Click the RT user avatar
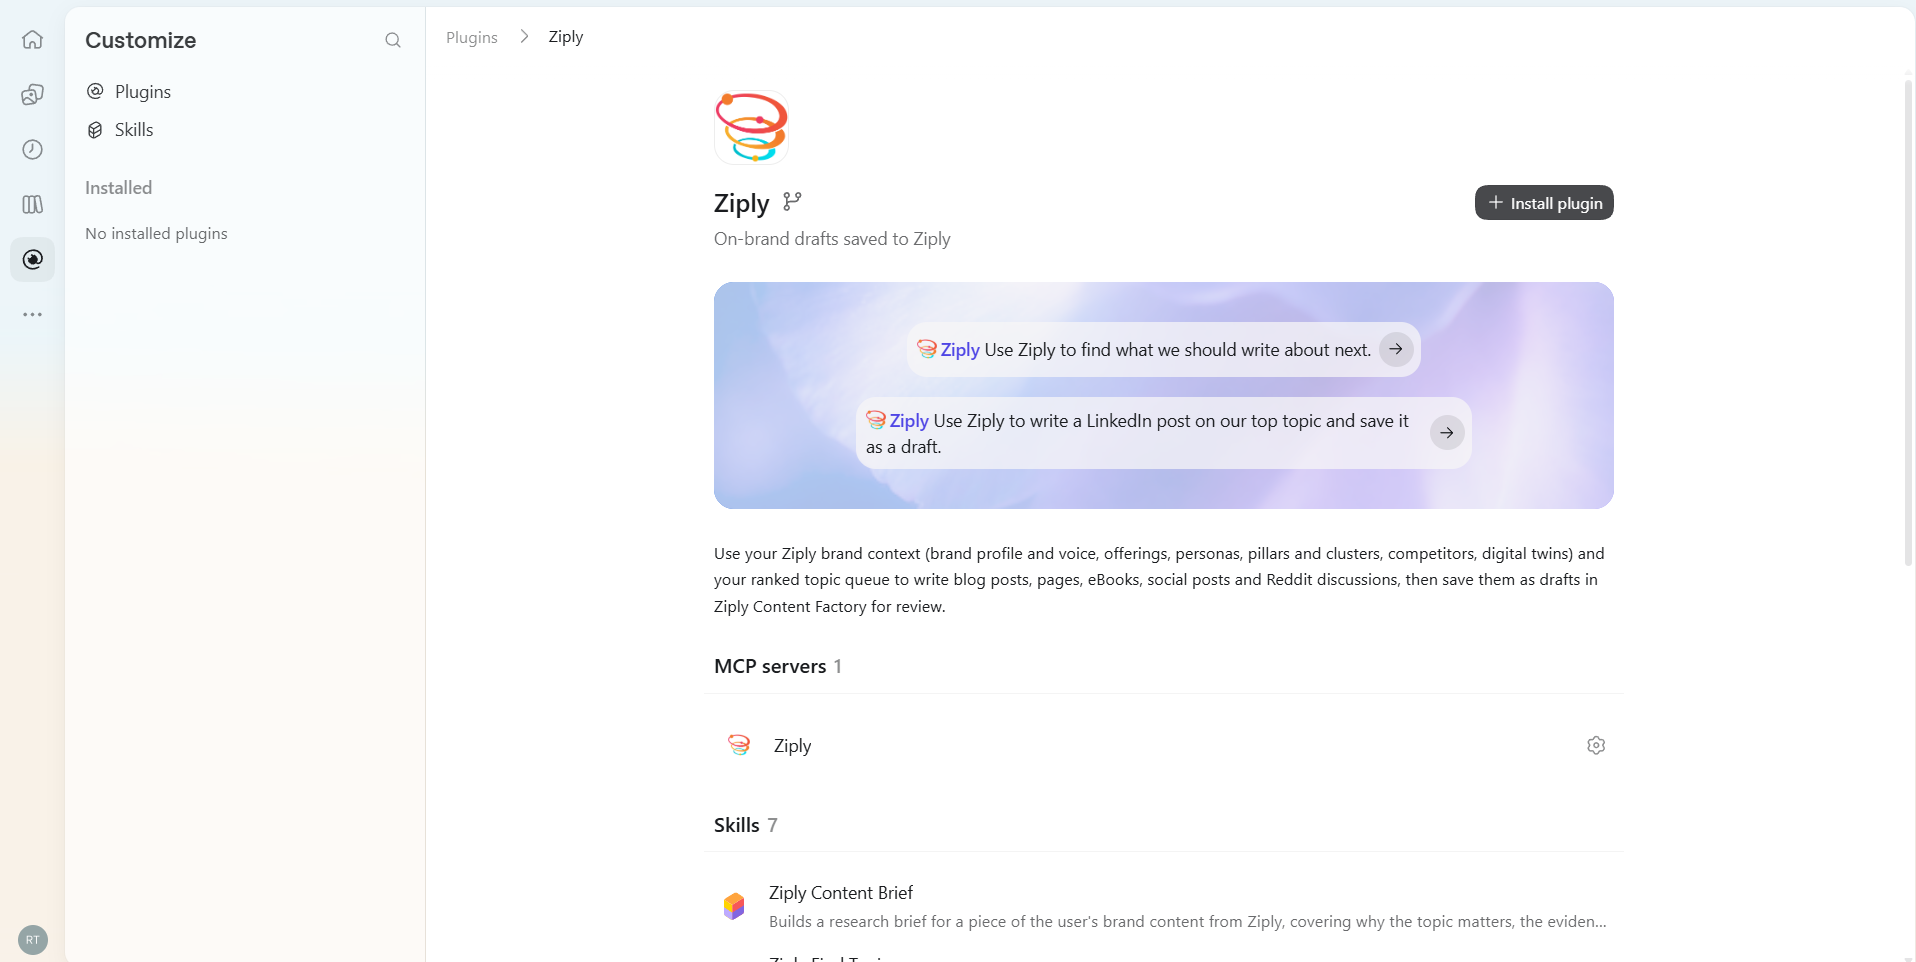 (x=33, y=940)
